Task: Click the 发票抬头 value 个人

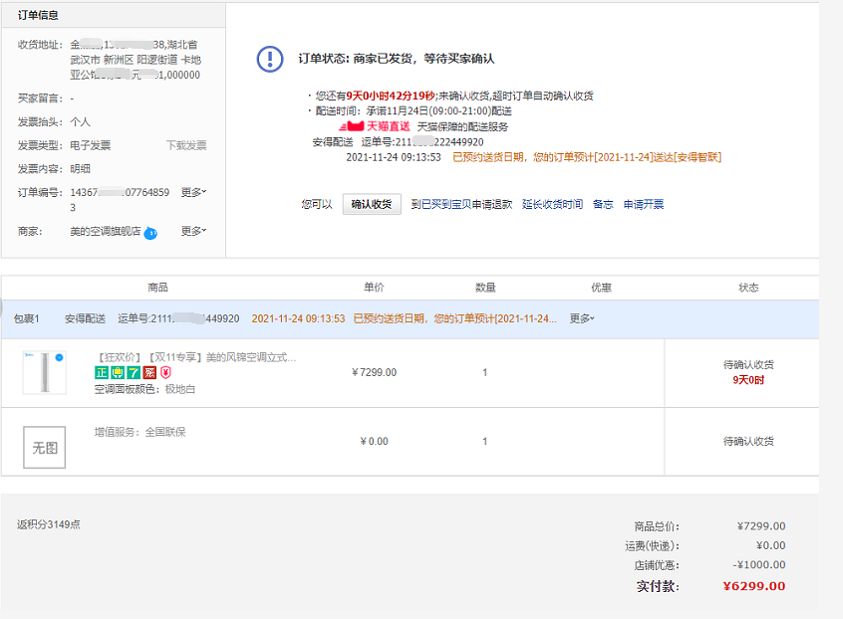Action: [80, 122]
